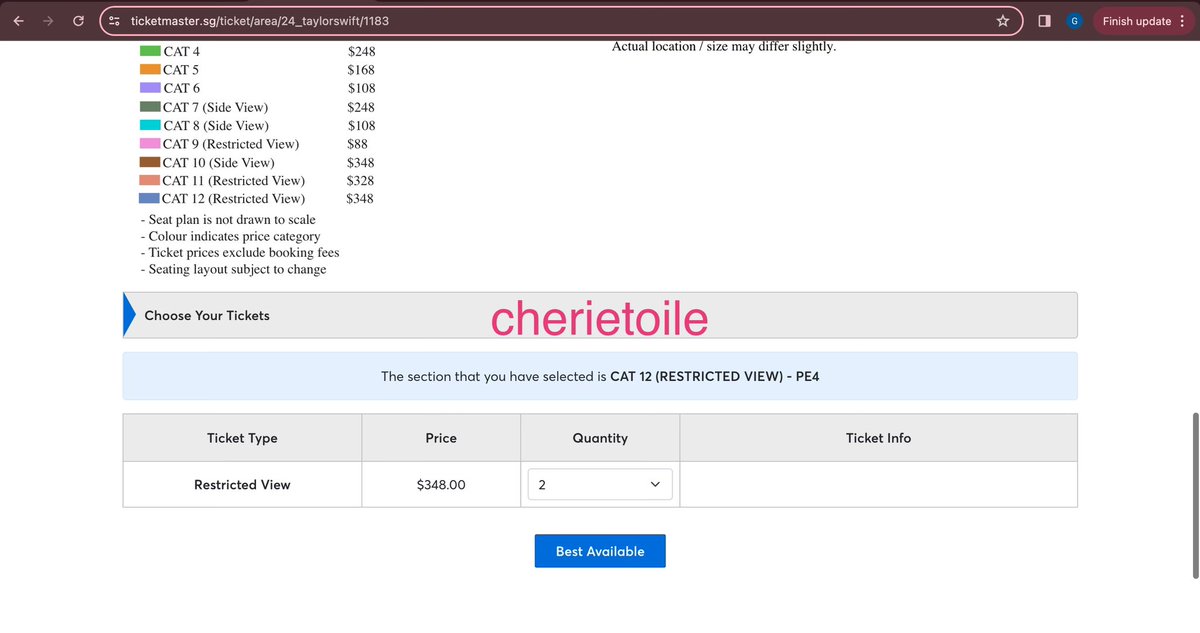
Task: Click the 'Seating layout subject to change' note
Action: tap(233, 269)
